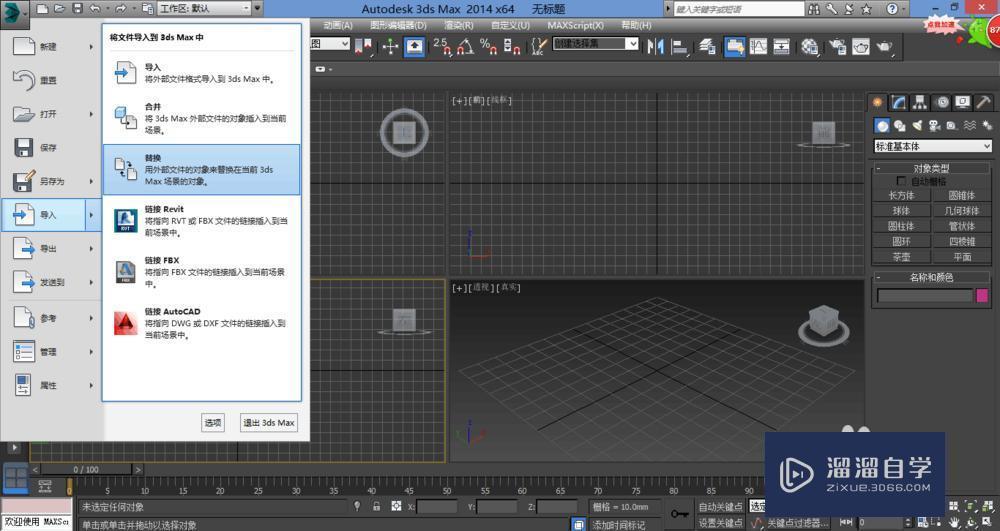Toggle Angle Snap in toolbar
1000x531 pixels.
pyautogui.click(x=466, y=47)
